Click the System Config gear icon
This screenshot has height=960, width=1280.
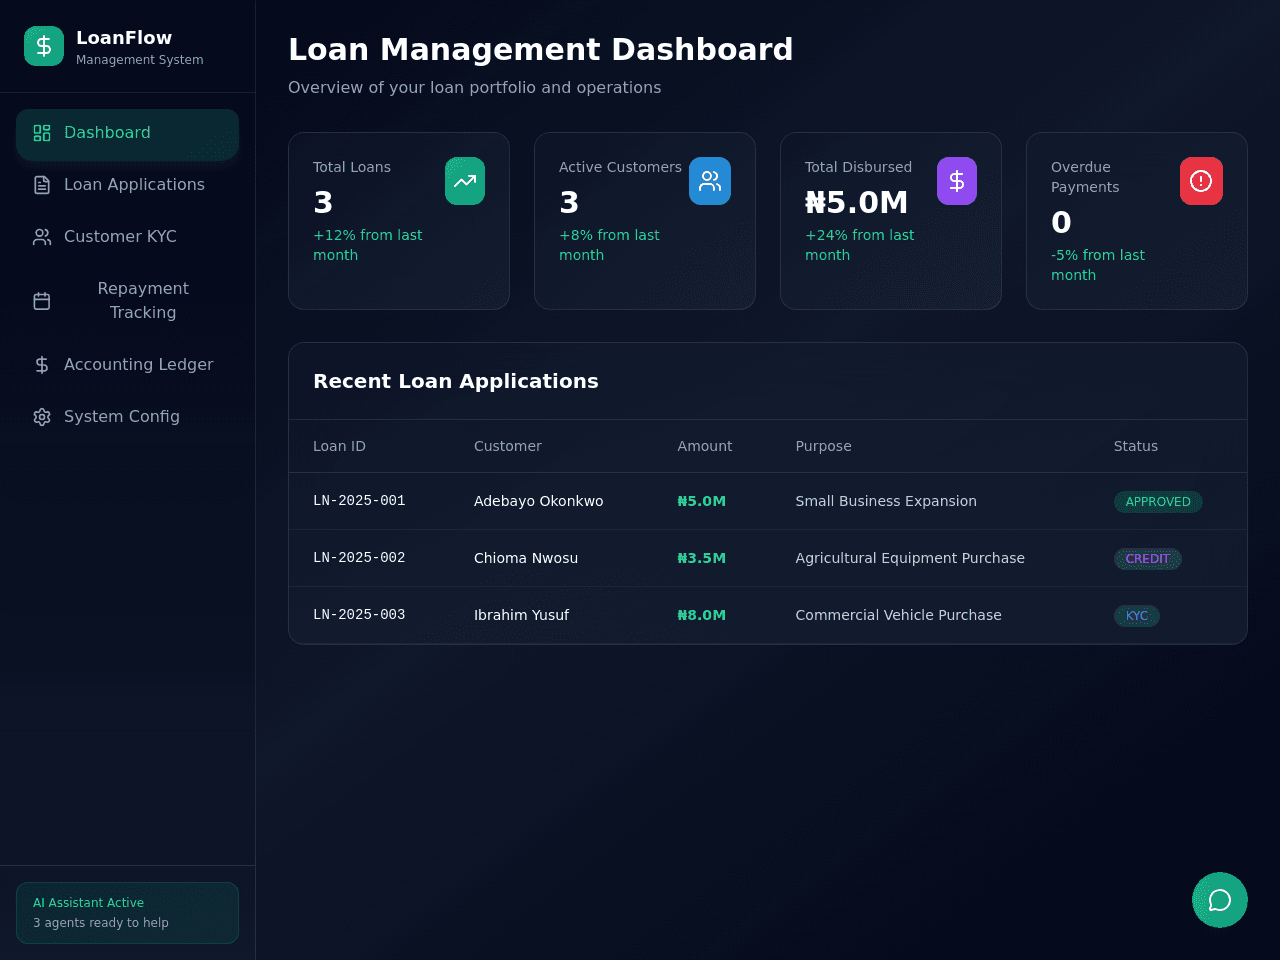(42, 417)
